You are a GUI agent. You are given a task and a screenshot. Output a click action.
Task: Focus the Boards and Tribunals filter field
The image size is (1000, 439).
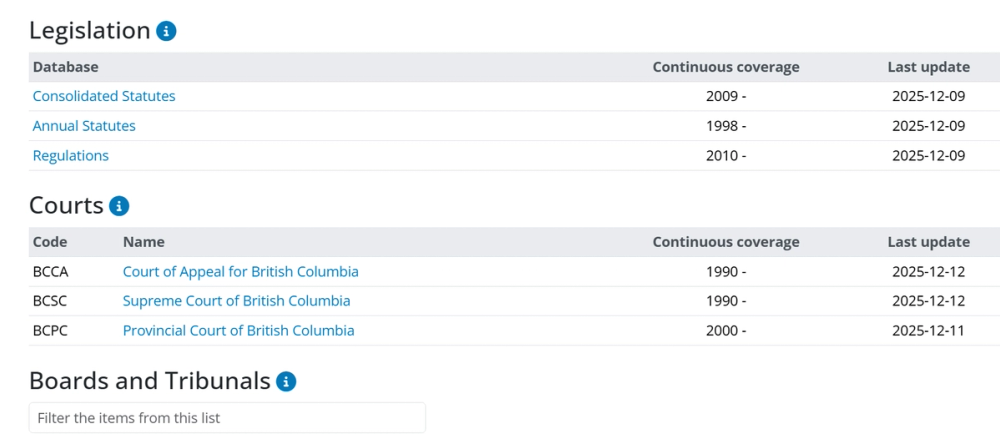pos(227,418)
